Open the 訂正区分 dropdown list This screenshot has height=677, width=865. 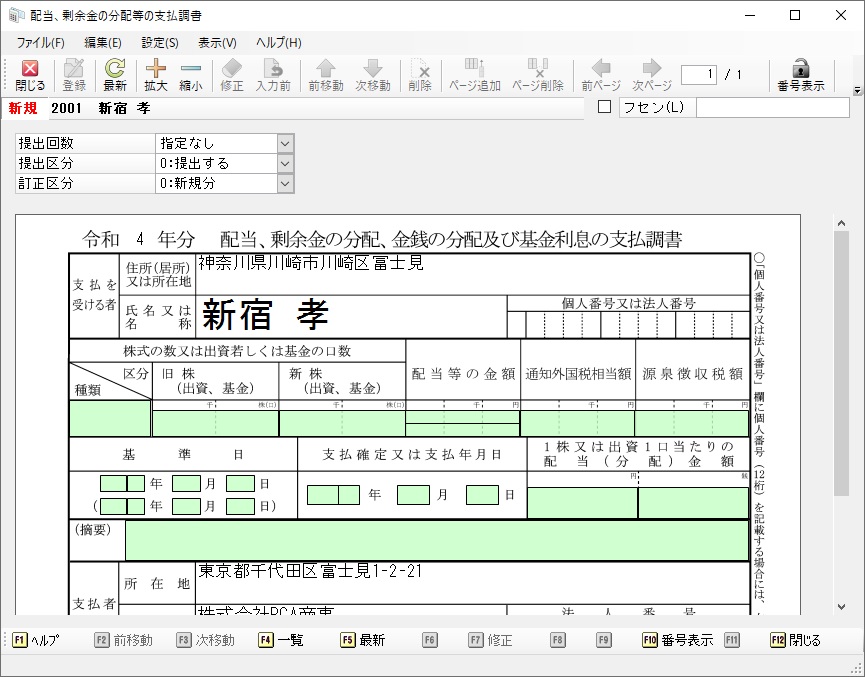(285, 183)
